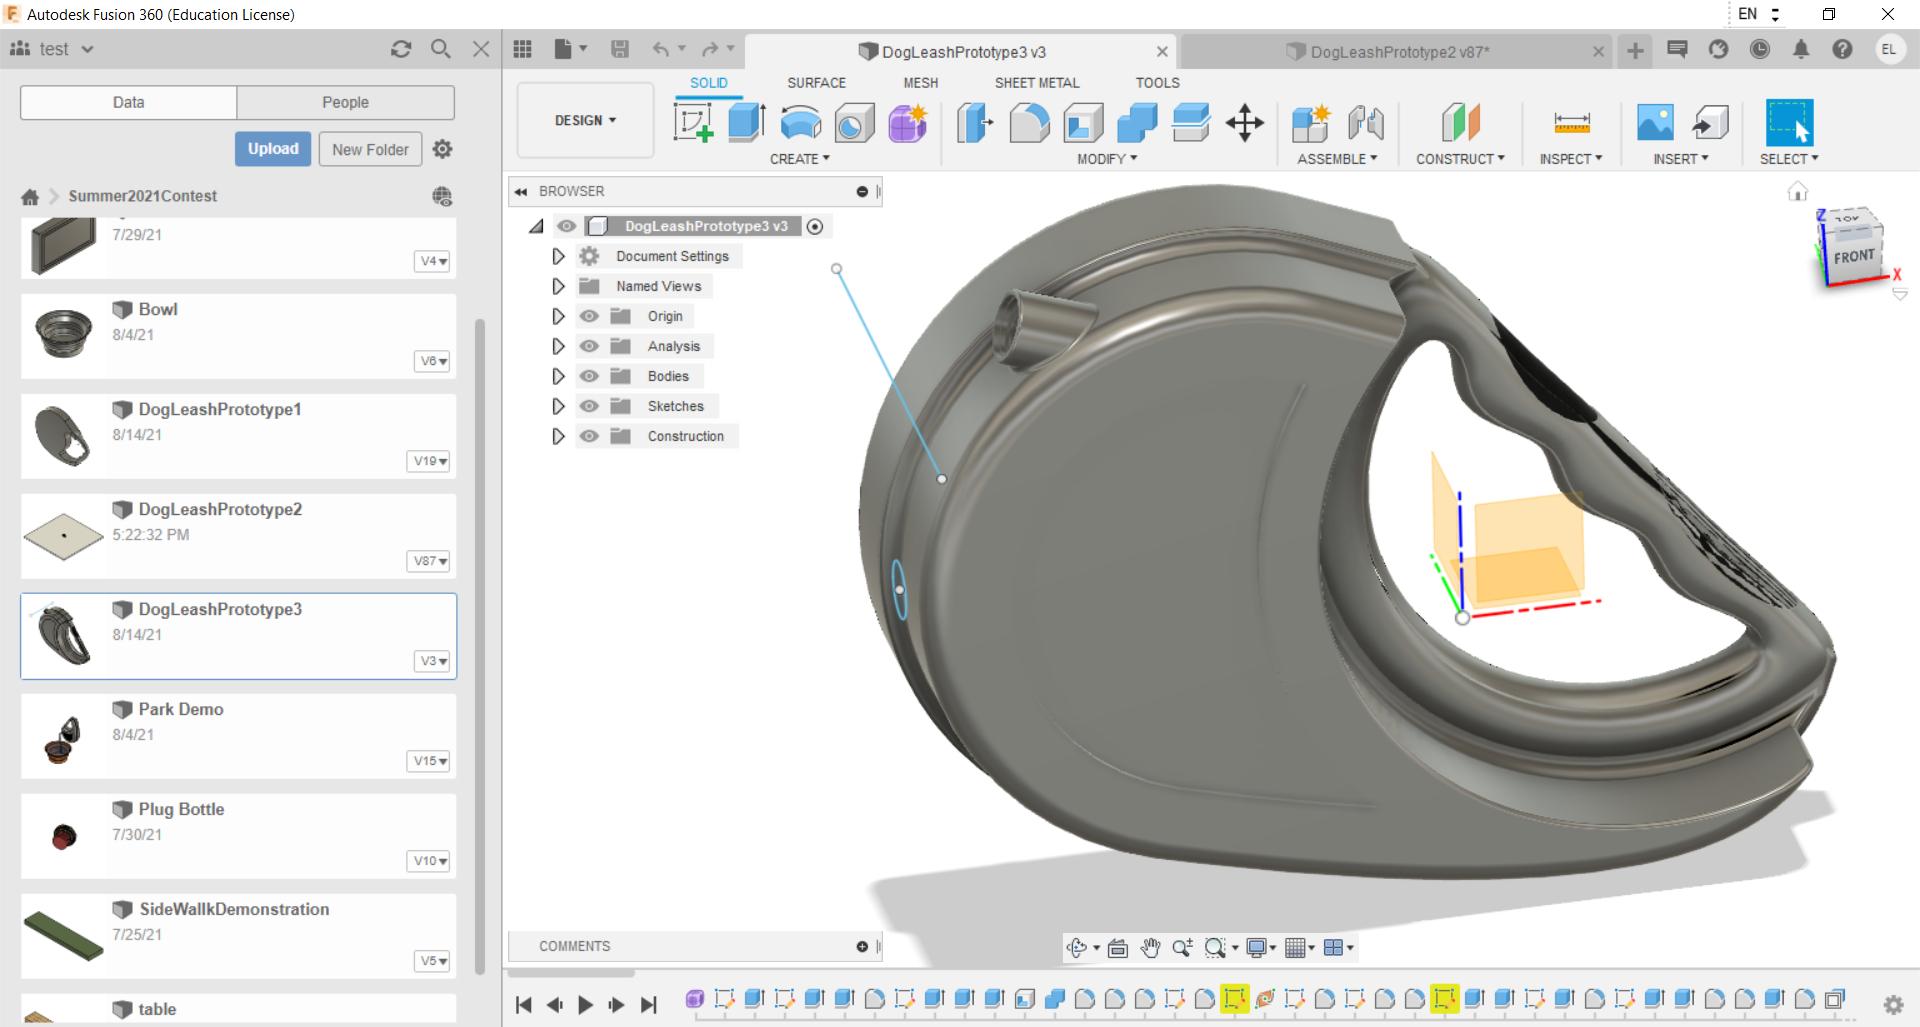Click the Offset Face tool

[1191, 123]
